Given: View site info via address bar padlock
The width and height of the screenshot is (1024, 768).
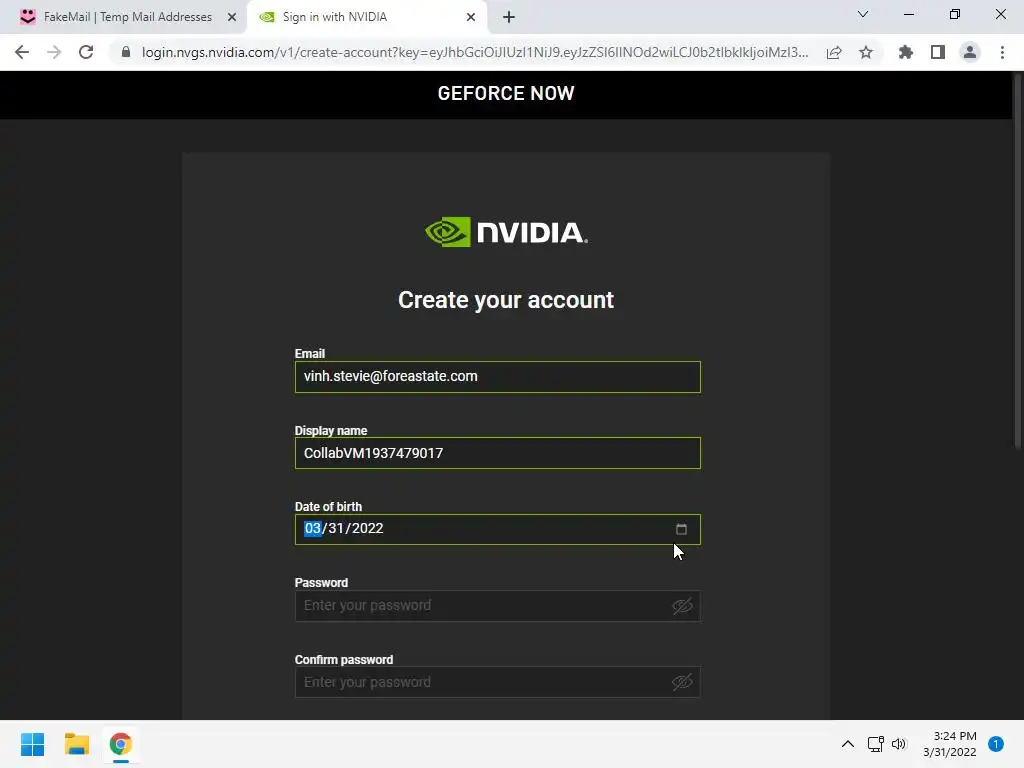Looking at the screenshot, I should (126, 52).
